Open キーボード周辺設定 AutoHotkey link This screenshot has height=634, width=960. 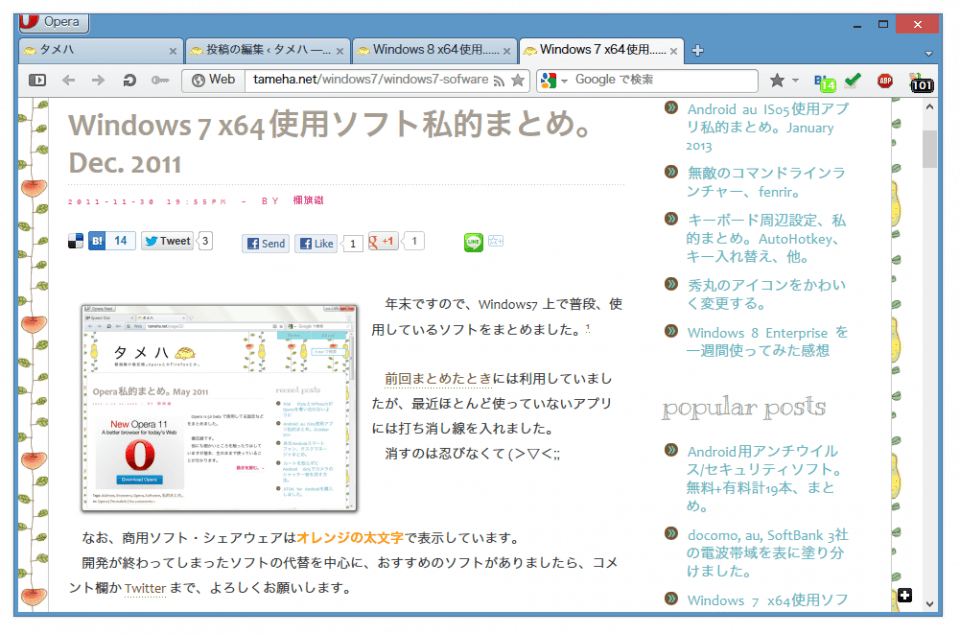tap(765, 239)
